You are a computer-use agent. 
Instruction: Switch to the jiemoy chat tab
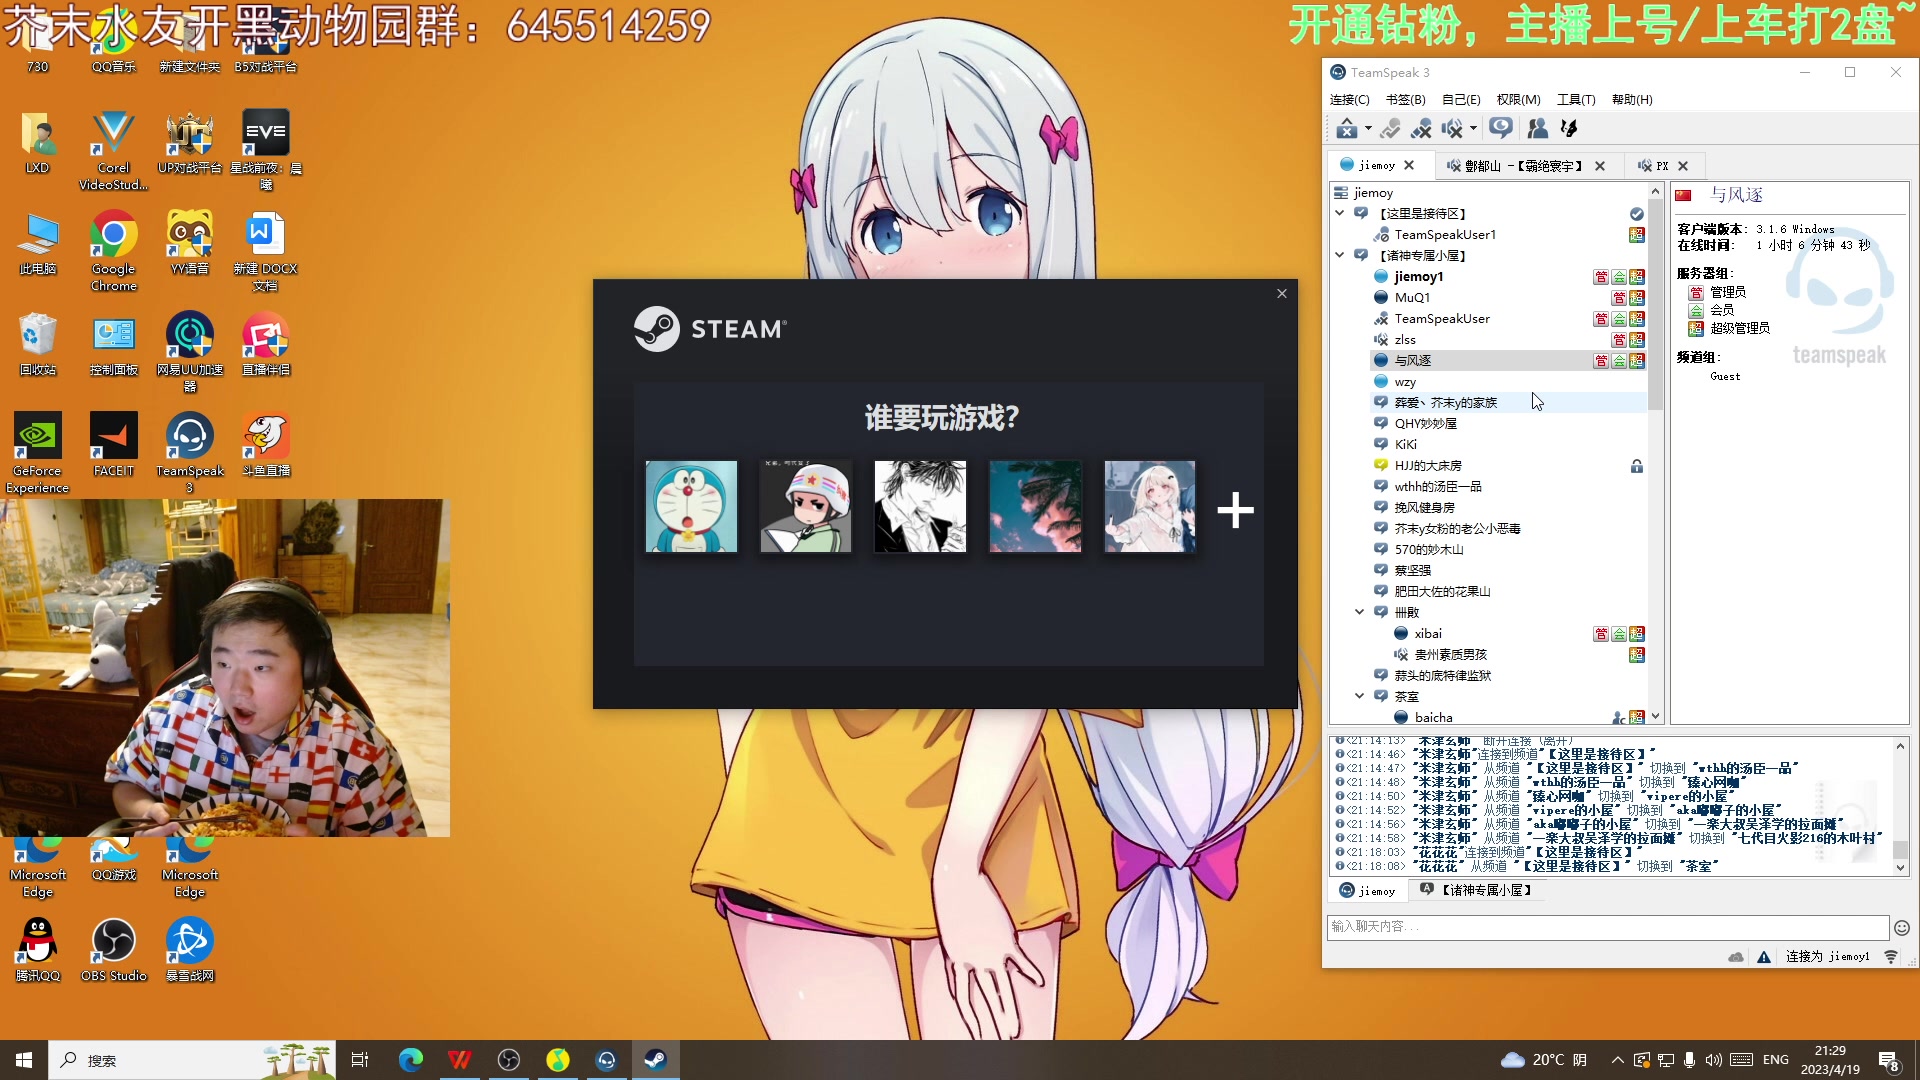pos(1367,890)
